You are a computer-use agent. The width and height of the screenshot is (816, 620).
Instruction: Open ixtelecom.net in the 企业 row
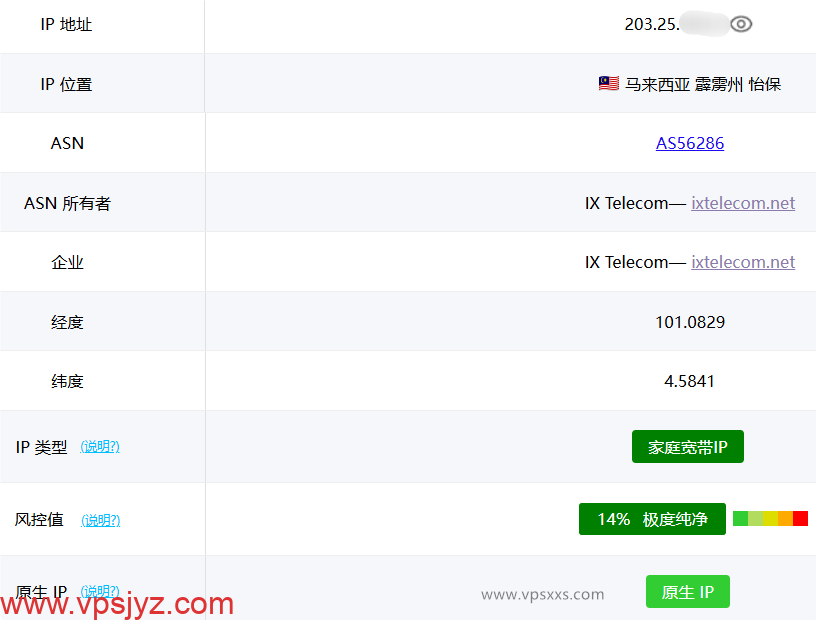click(x=743, y=261)
